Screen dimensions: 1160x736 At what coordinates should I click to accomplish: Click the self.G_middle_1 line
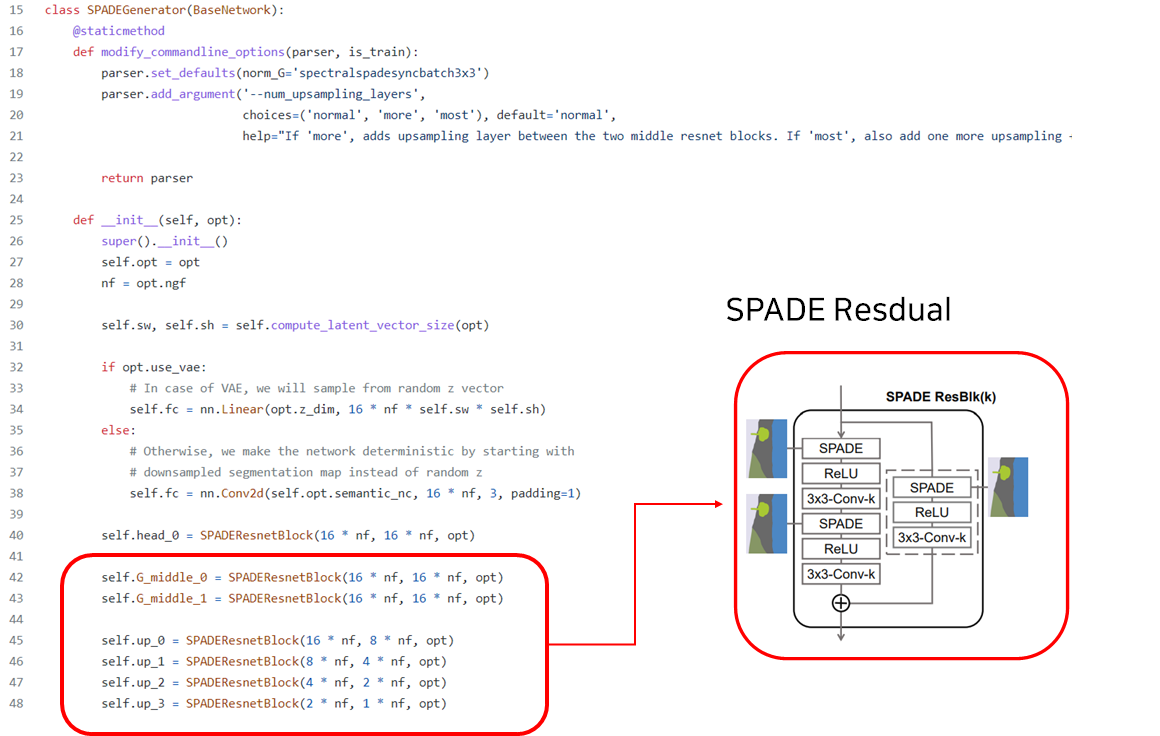click(302, 598)
